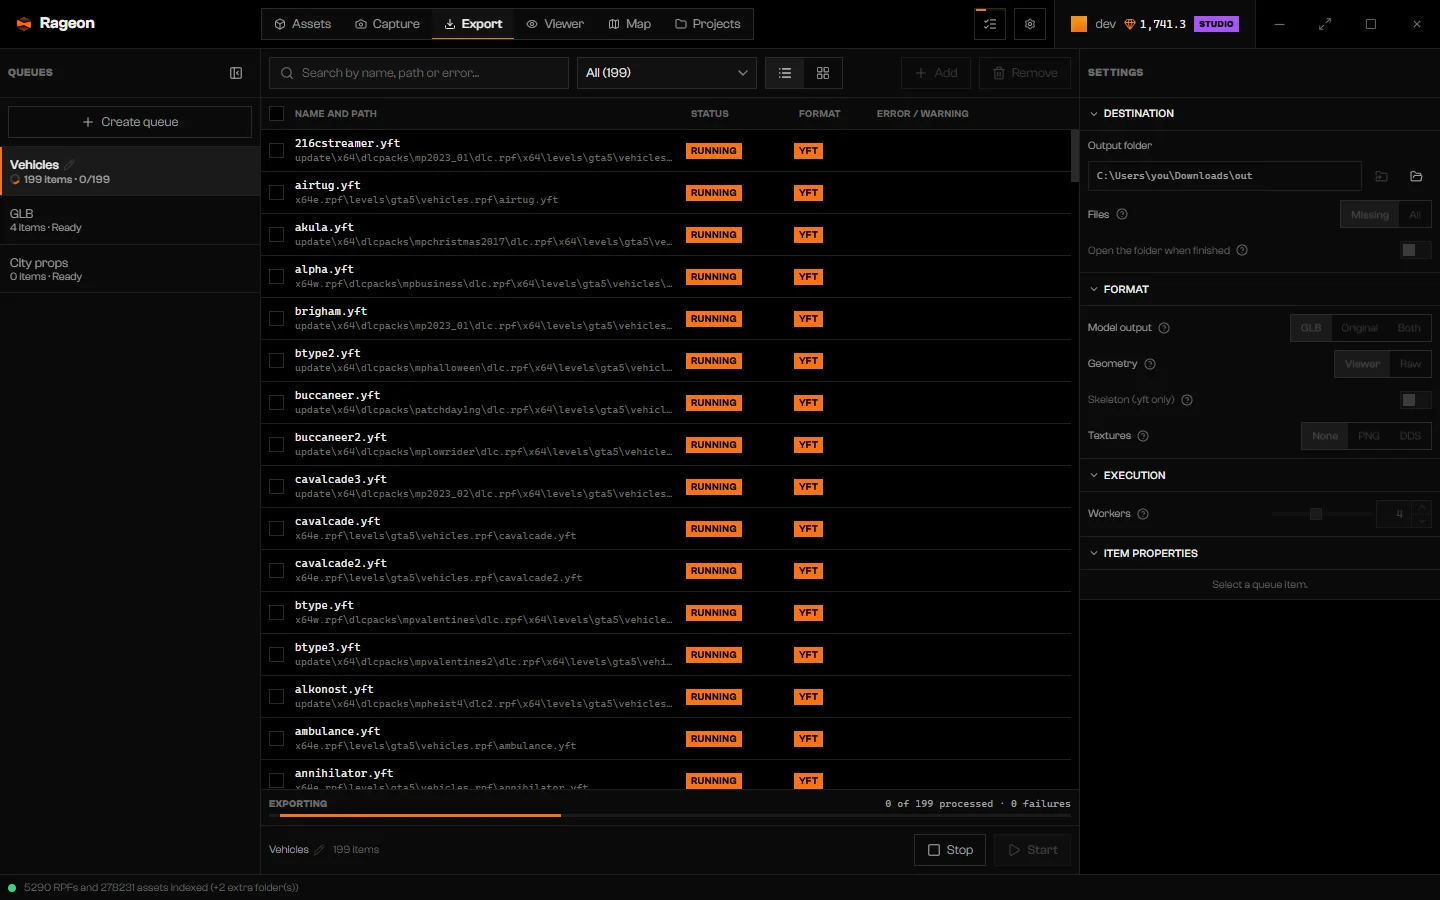Switch to list view layout icon

coord(785,73)
